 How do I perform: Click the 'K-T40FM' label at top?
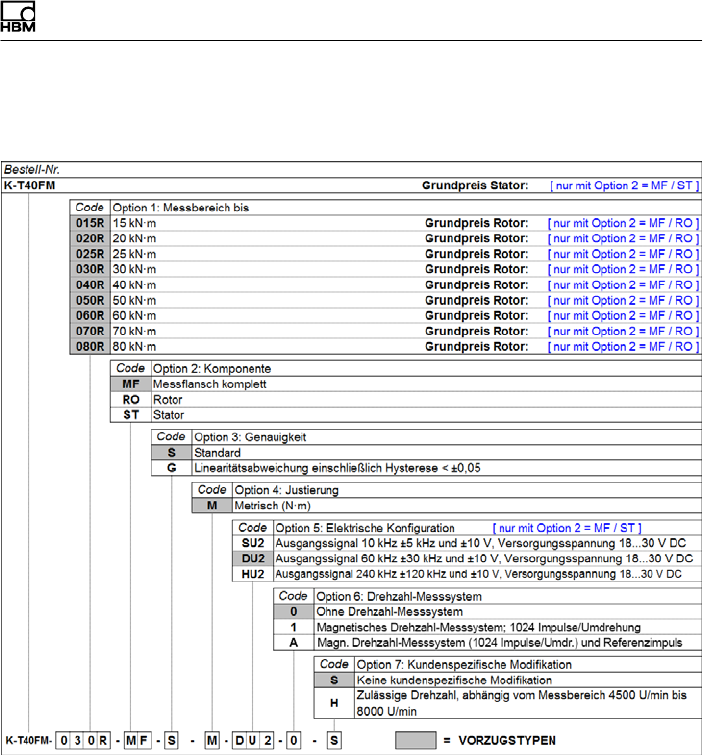point(29,185)
